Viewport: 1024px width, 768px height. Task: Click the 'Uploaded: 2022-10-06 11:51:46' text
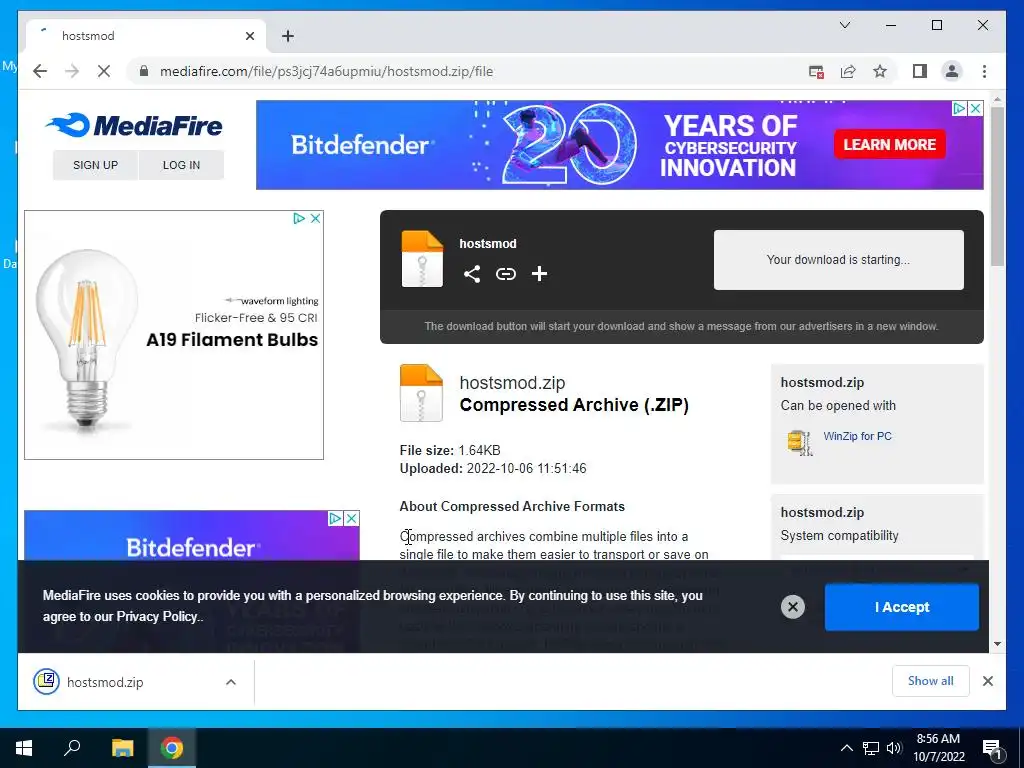click(x=493, y=469)
